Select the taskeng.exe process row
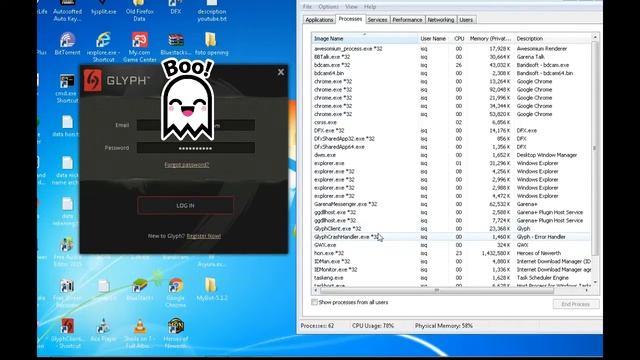 (451, 278)
